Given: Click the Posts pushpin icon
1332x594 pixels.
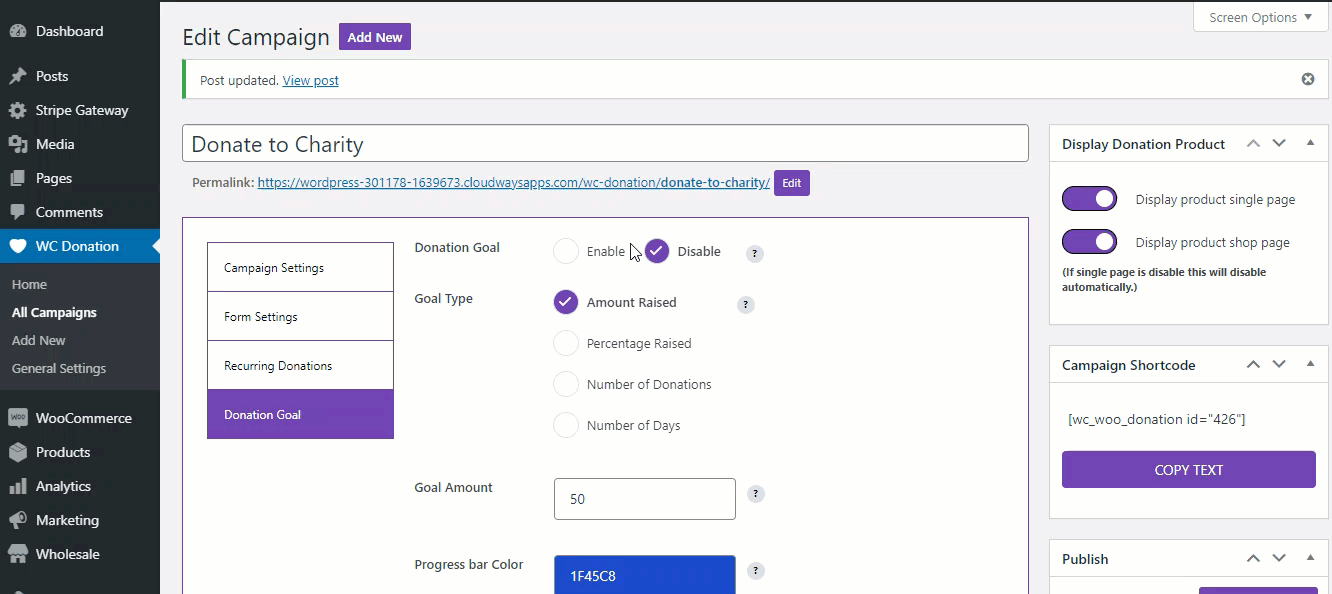Looking at the screenshot, I should coord(18,76).
